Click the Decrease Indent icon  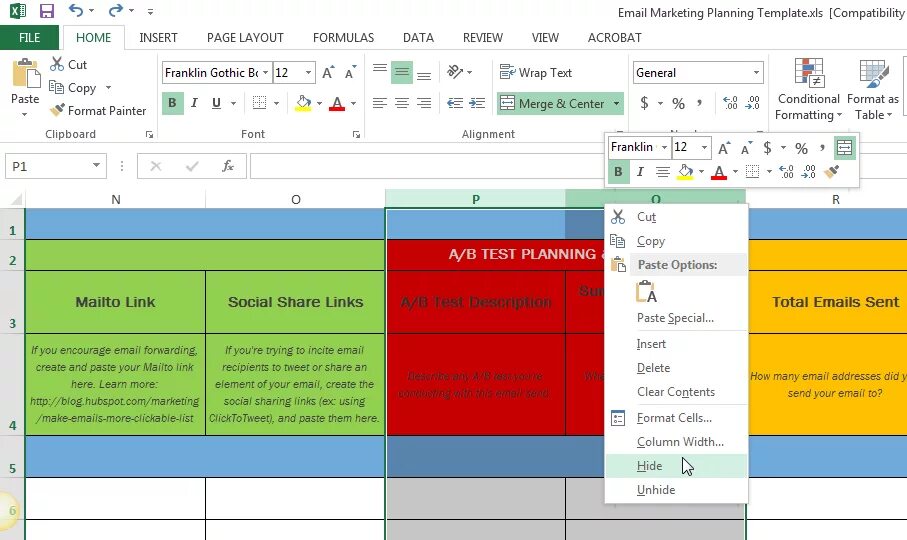pyautogui.click(x=455, y=103)
